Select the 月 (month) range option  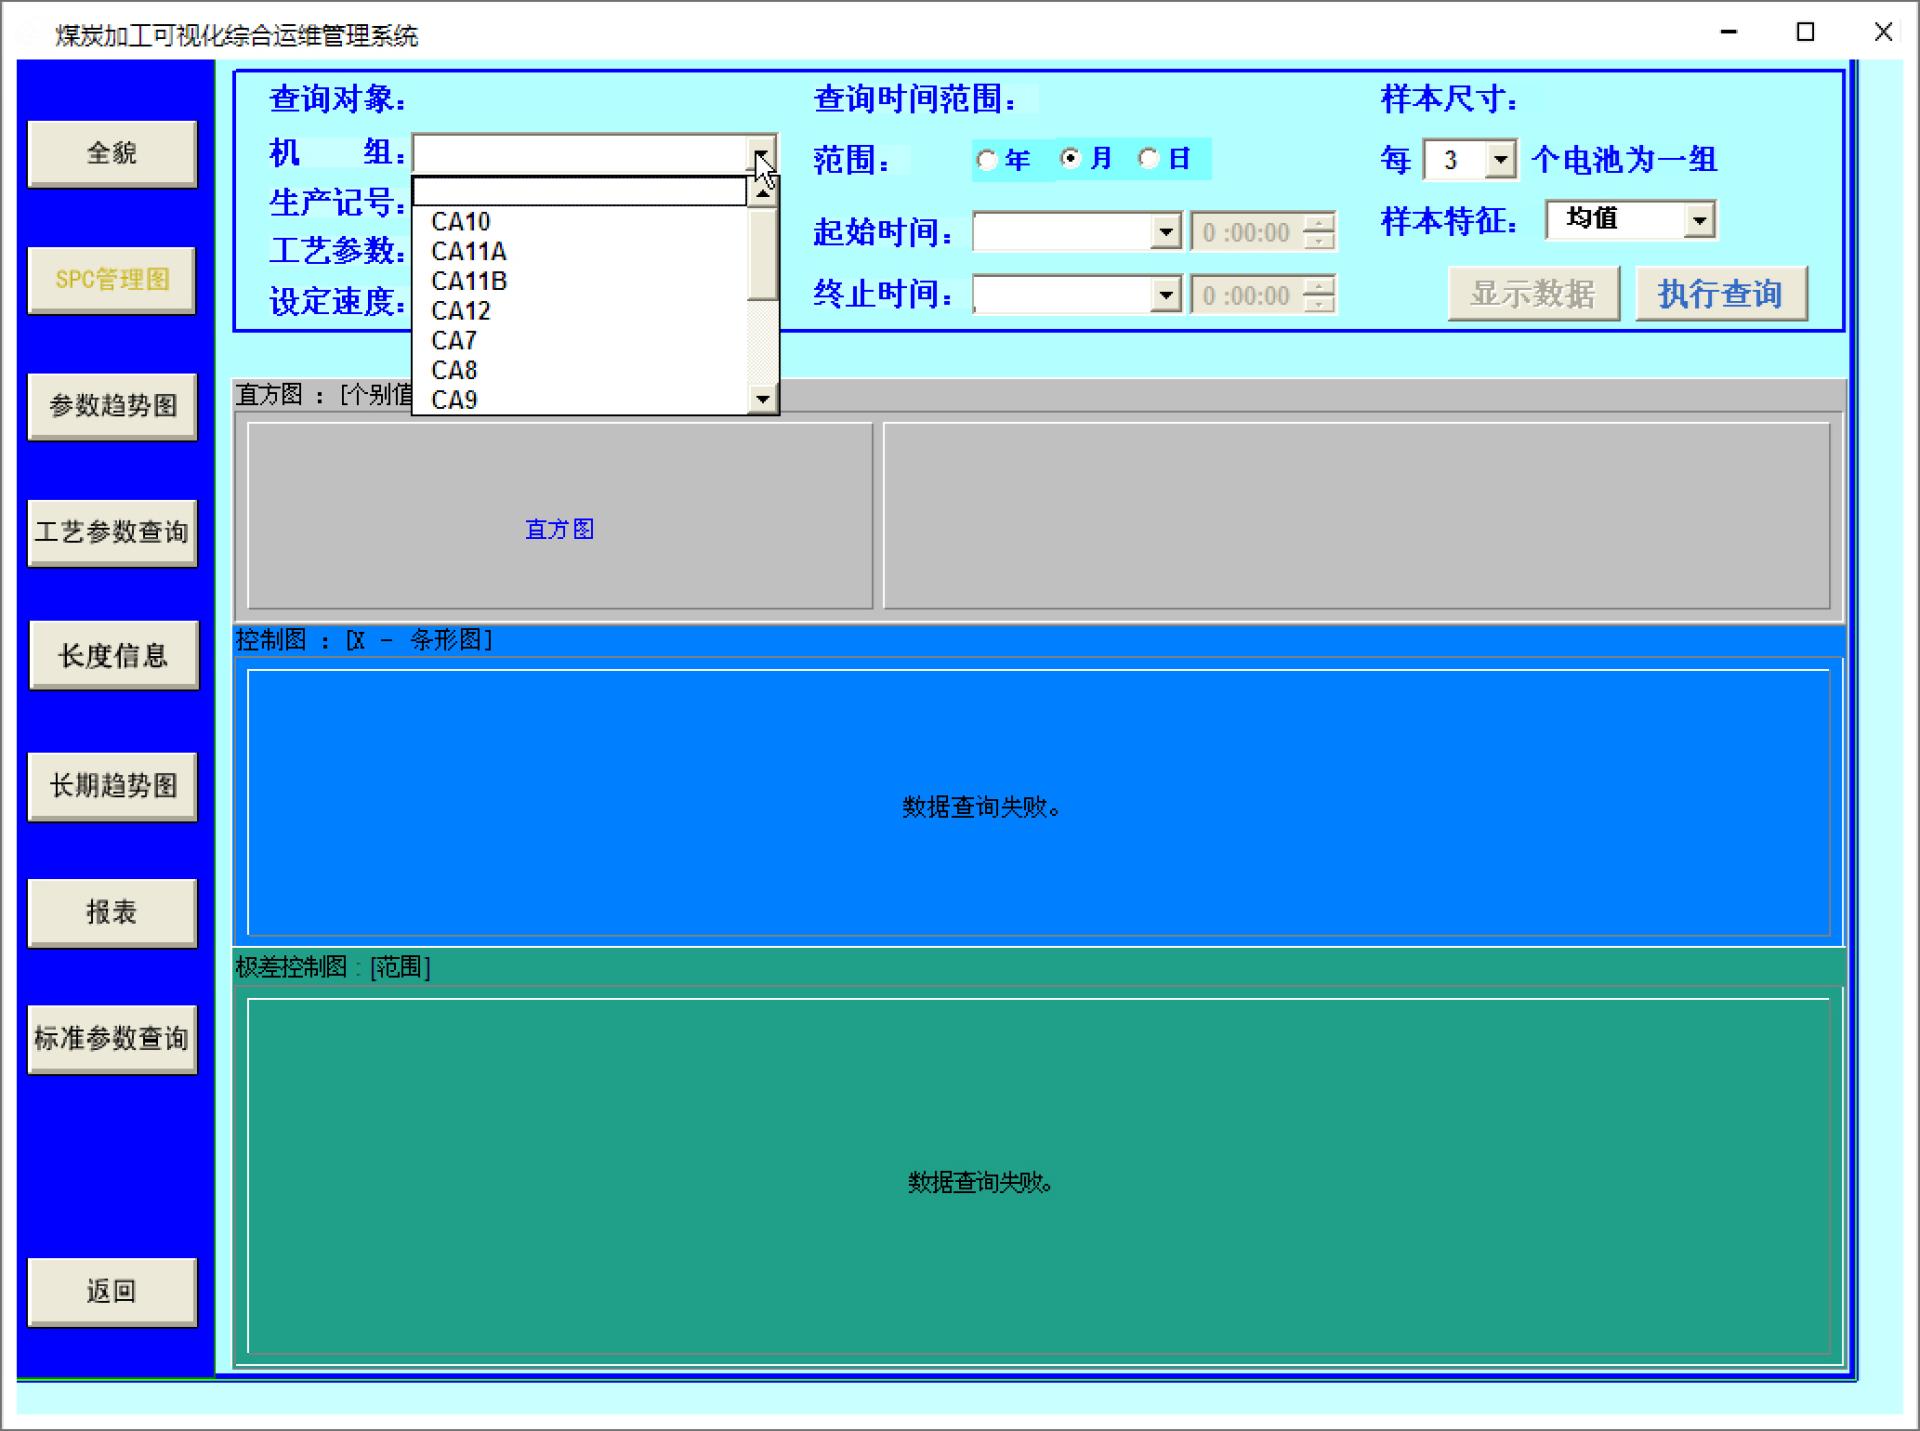pyautogui.click(x=1071, y=159)
